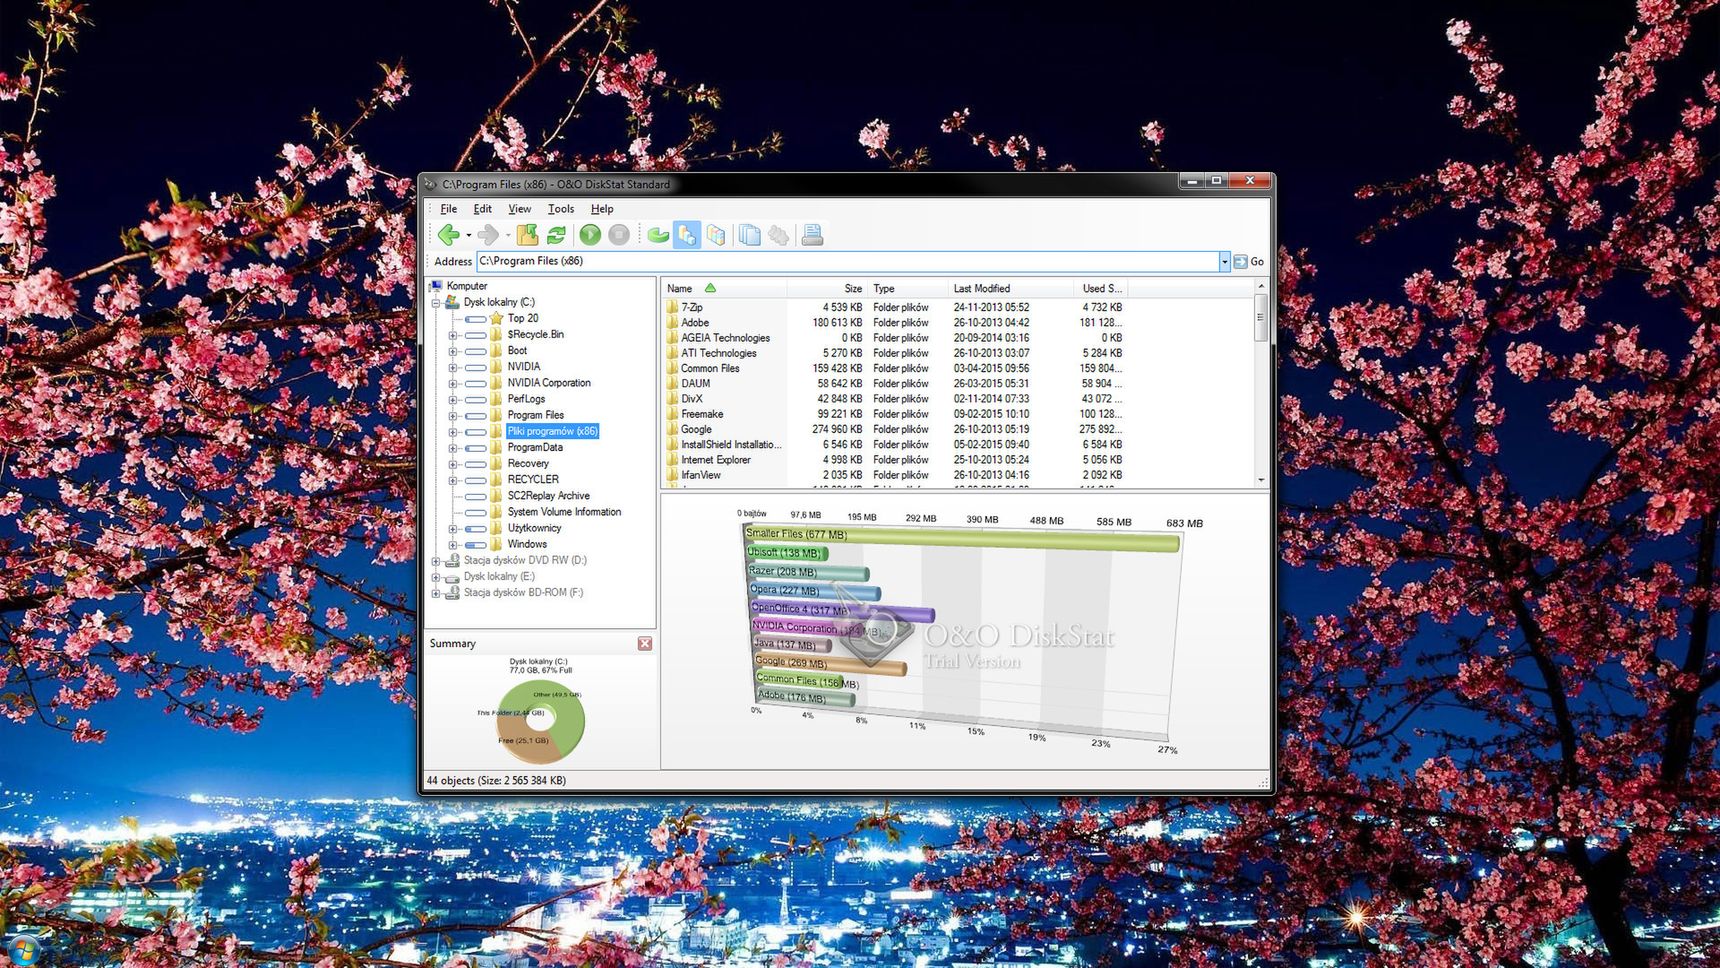Click the BD-ROM (F:) drive icon
Viewport: 1720px width, 968px height.
tap(452, 592)
